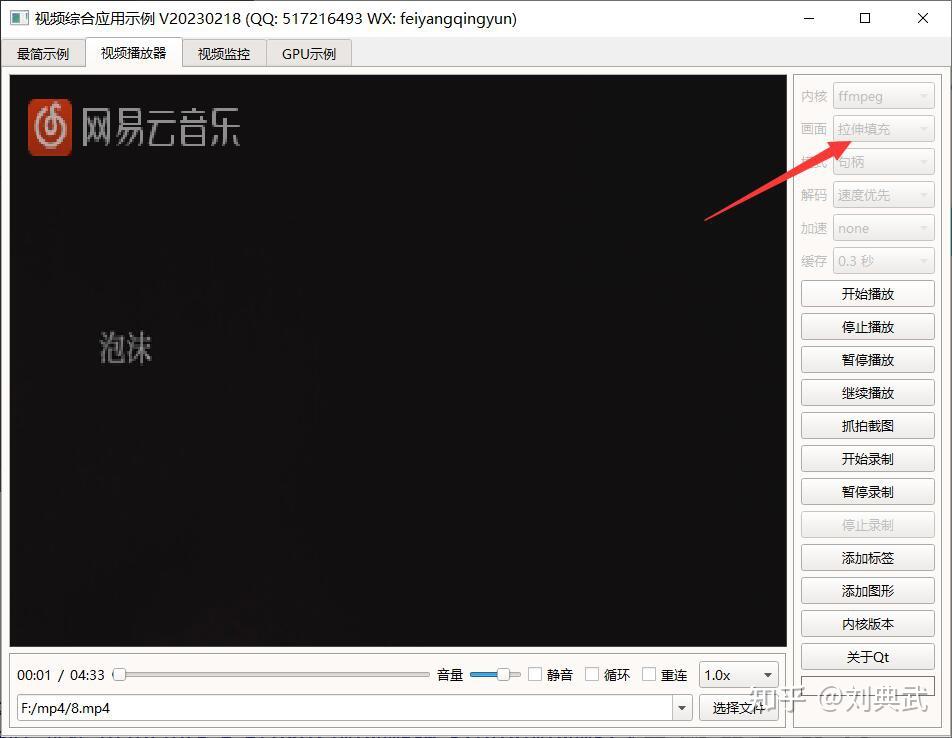Viewport: 952px width, 738px height.
Task: Check the 重连 reconnect option
Action: [x=649, y=674]
